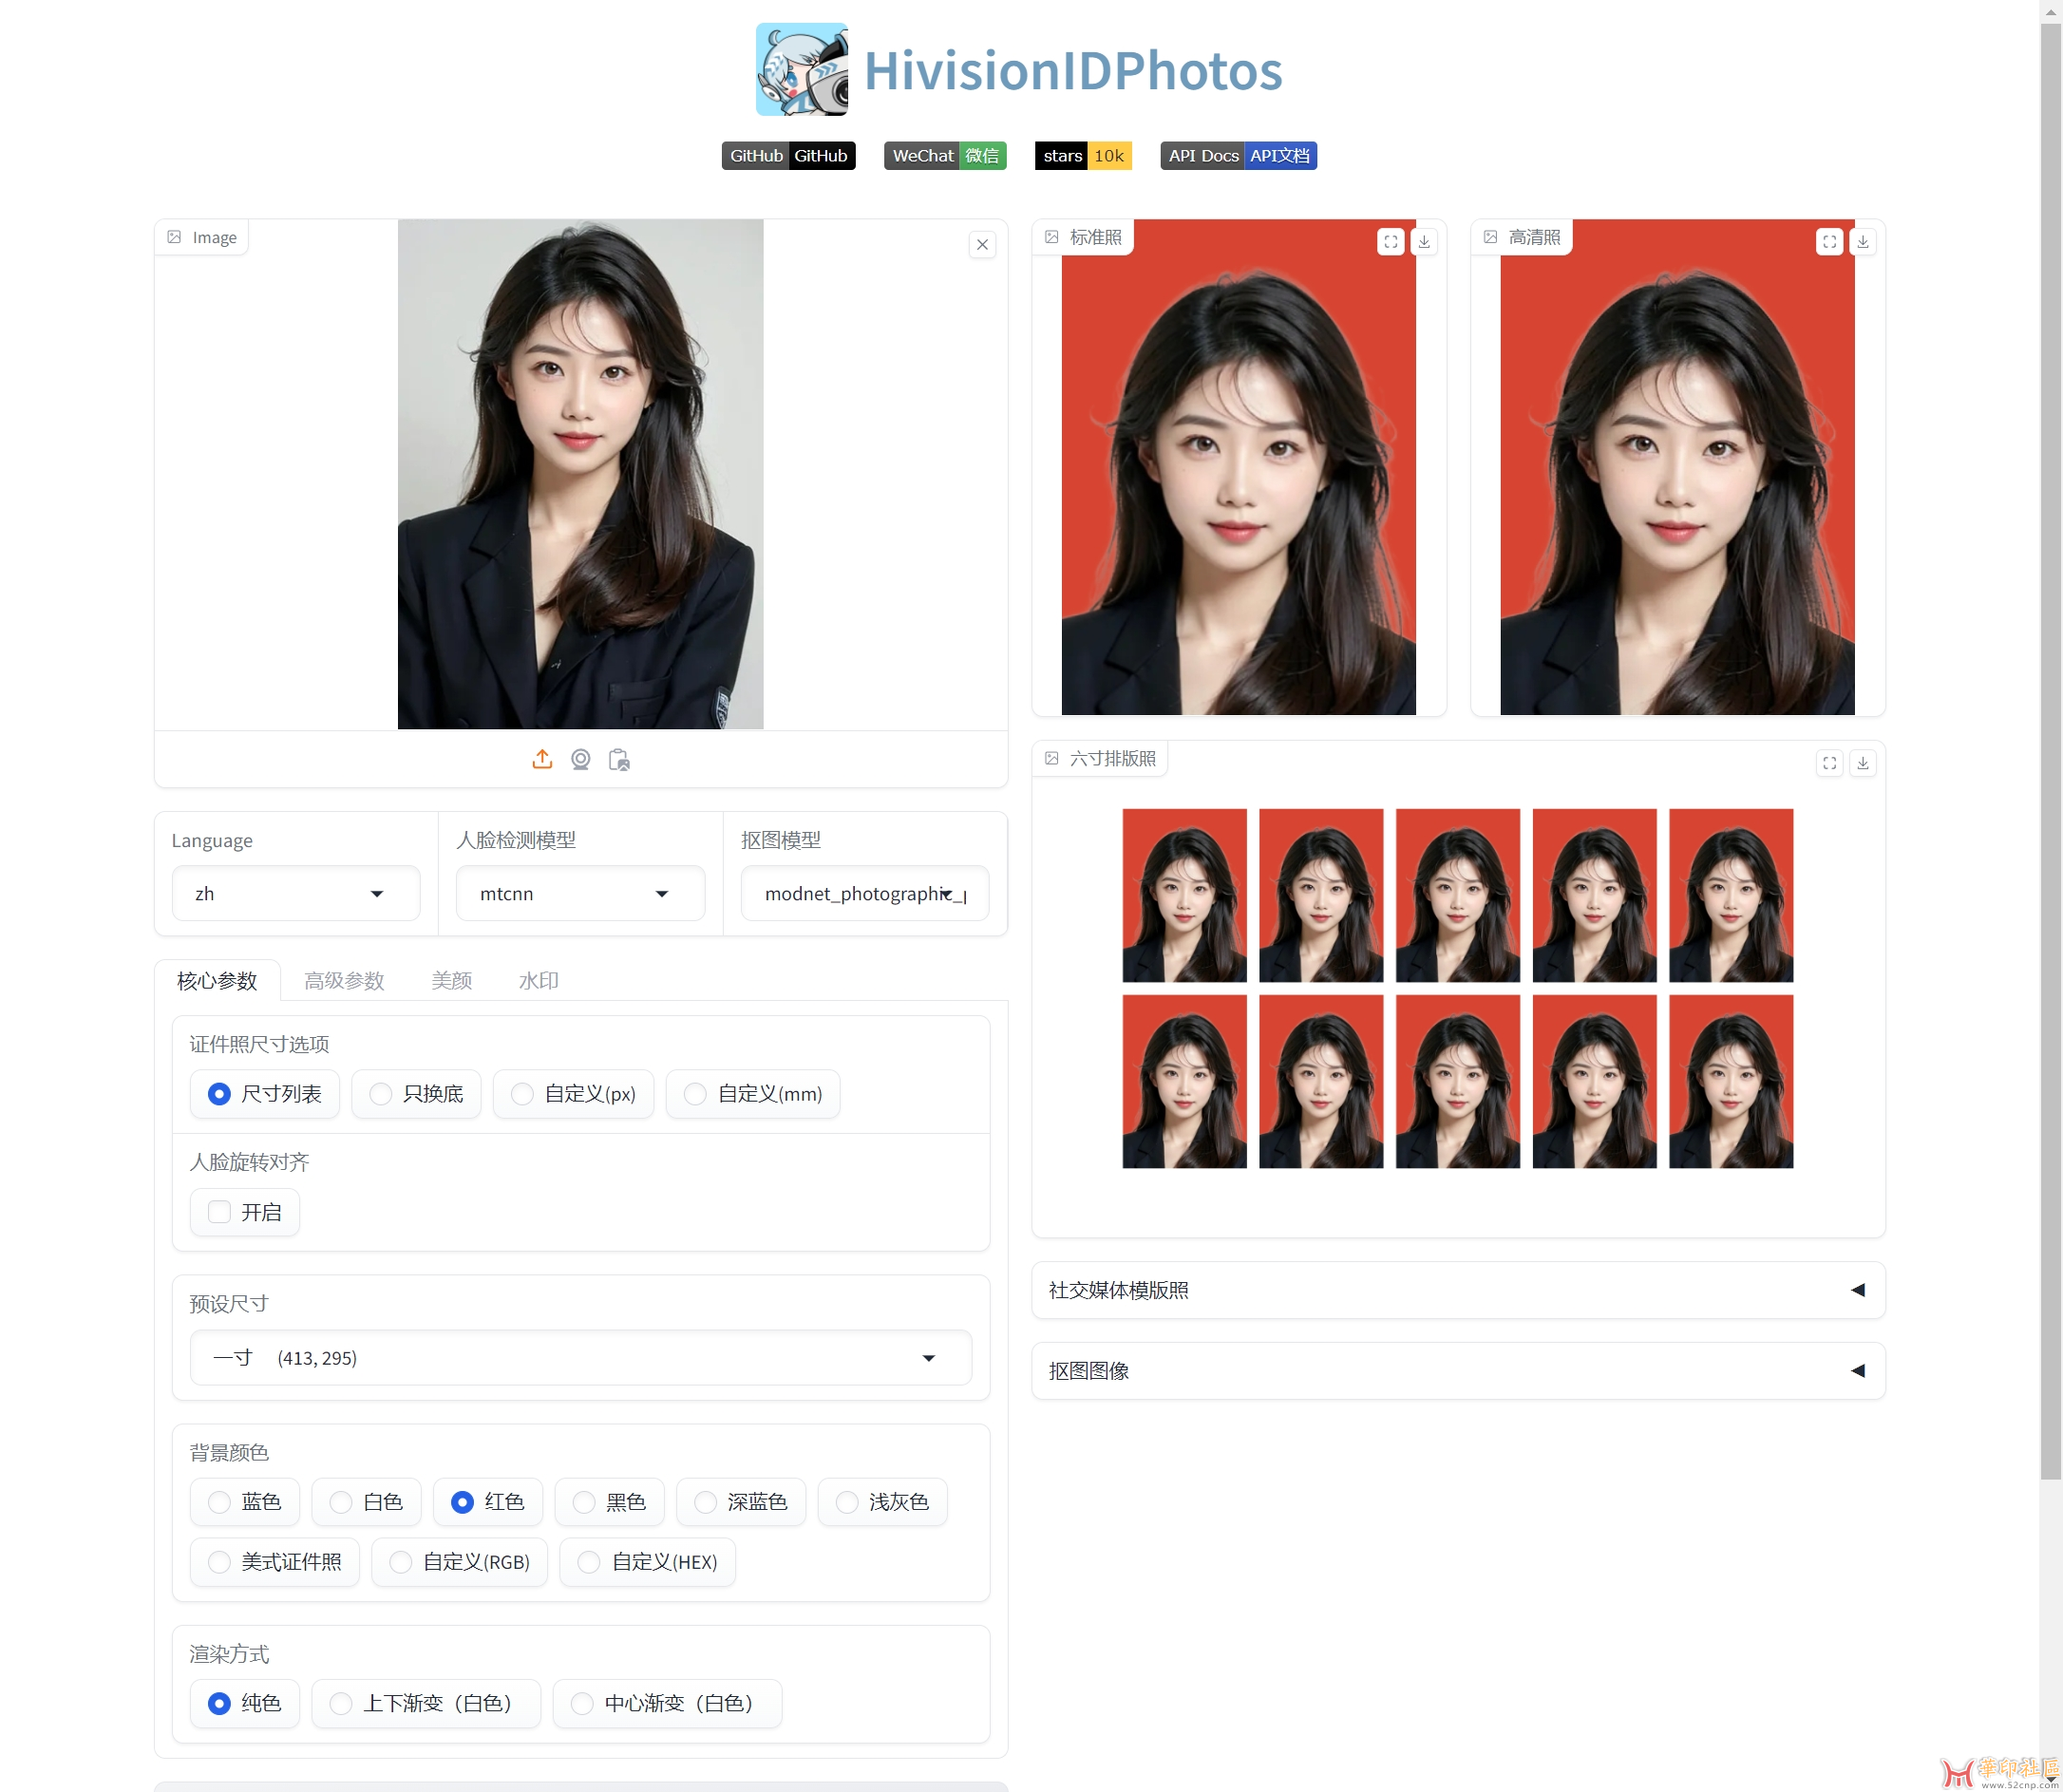The height and width of the screenshot is (1792, 2063).
Task: Click the upload image icon
Action: (542, 760)
